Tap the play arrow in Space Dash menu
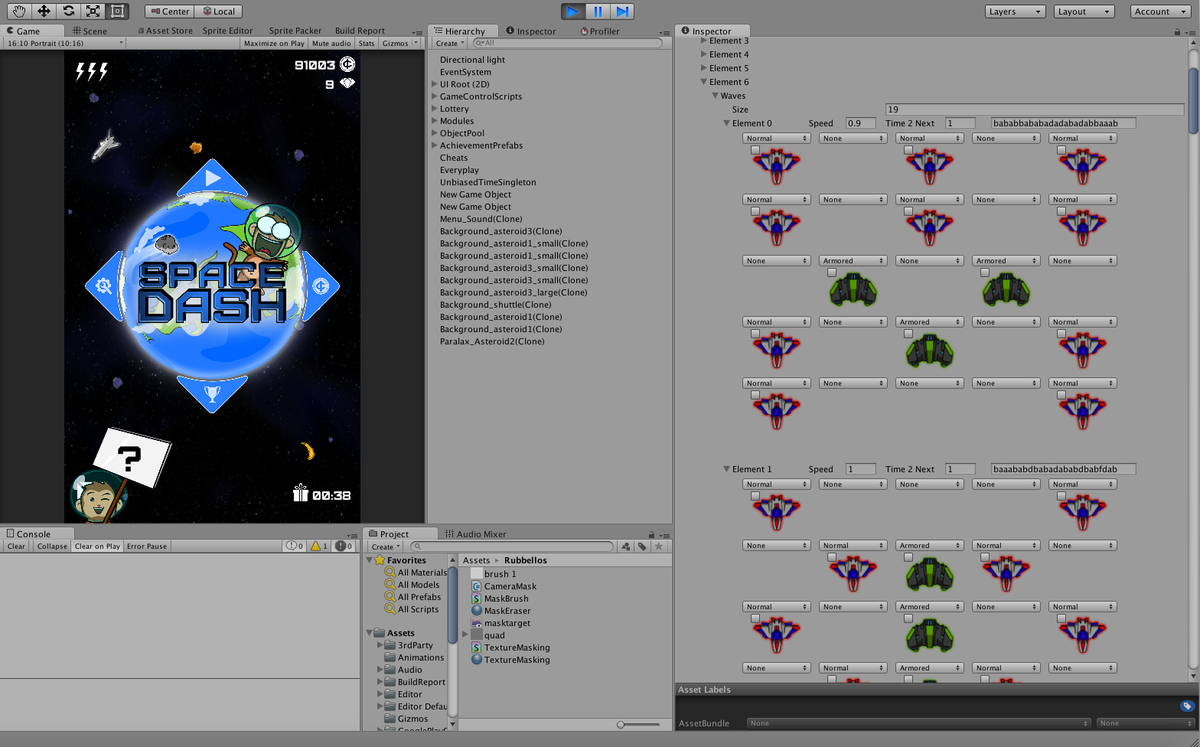 (212, 178)
